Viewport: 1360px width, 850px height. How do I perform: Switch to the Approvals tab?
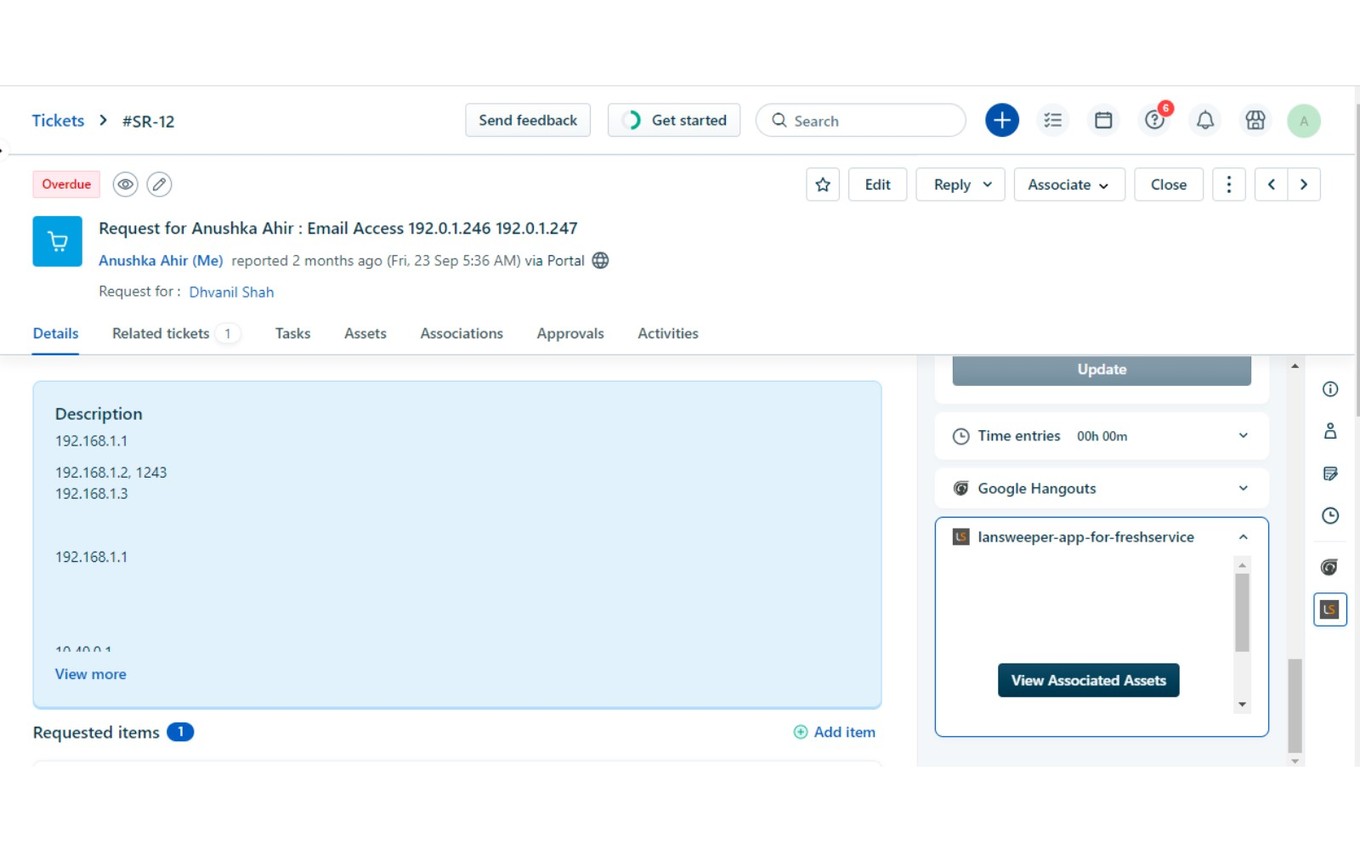(x=570, y=333)
